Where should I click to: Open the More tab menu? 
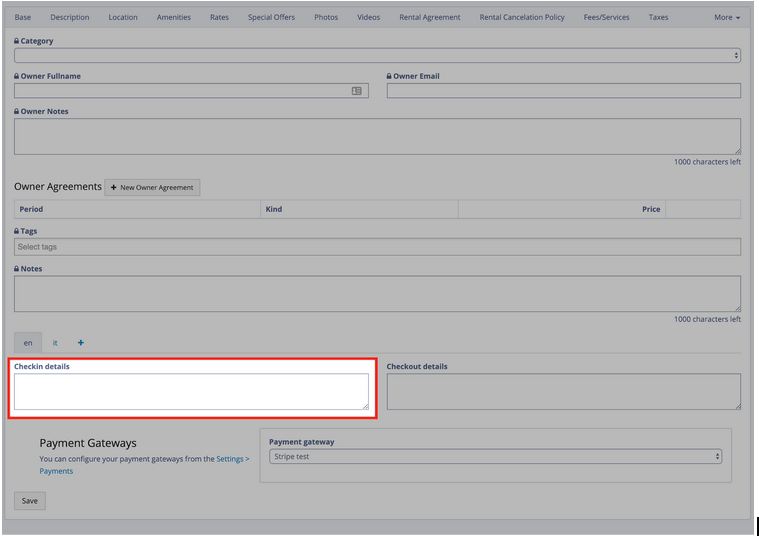[727, 17]
